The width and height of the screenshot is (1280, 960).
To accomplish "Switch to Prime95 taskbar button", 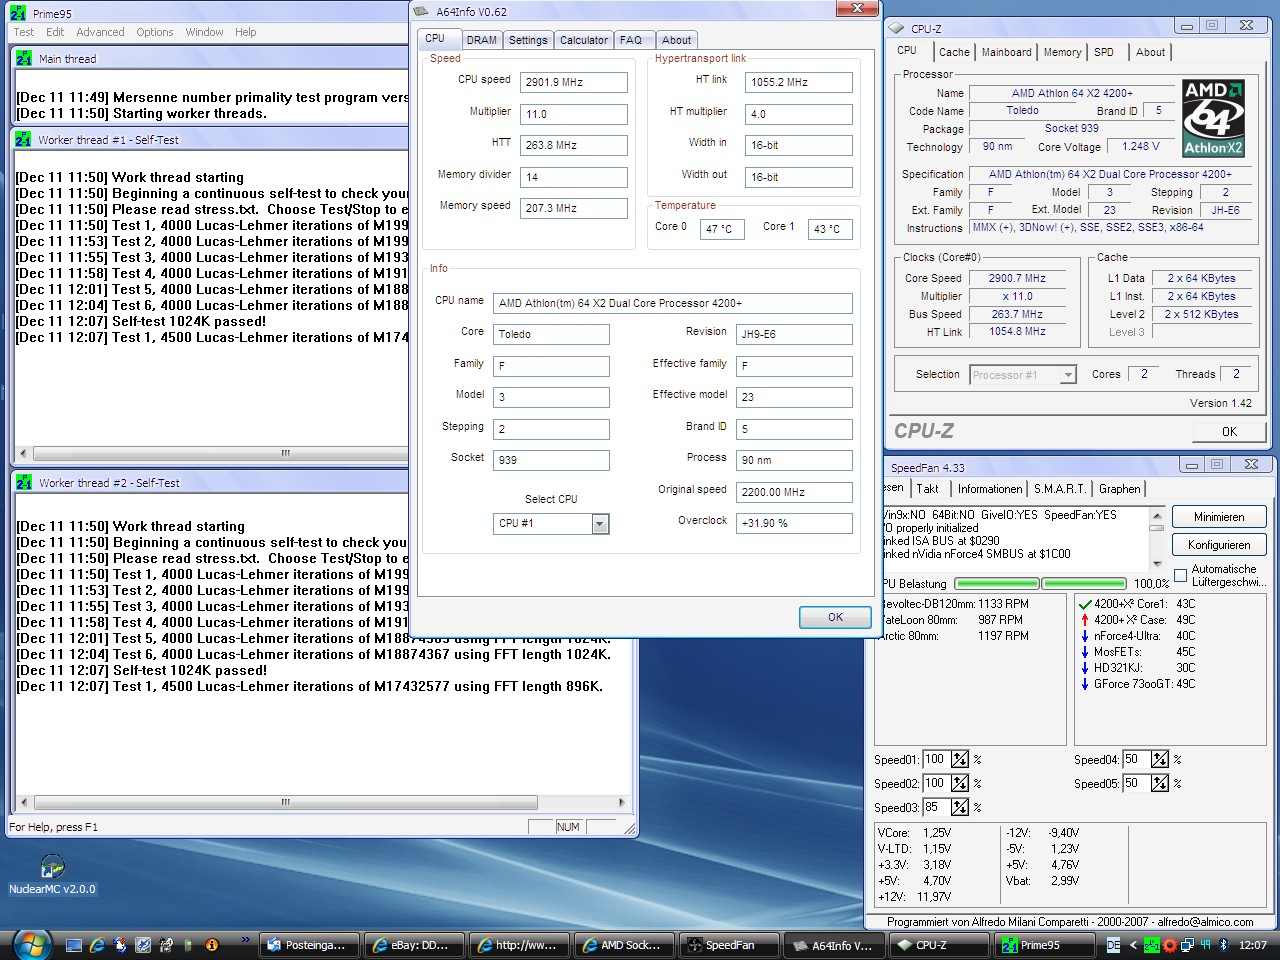I will point(1044,945).
